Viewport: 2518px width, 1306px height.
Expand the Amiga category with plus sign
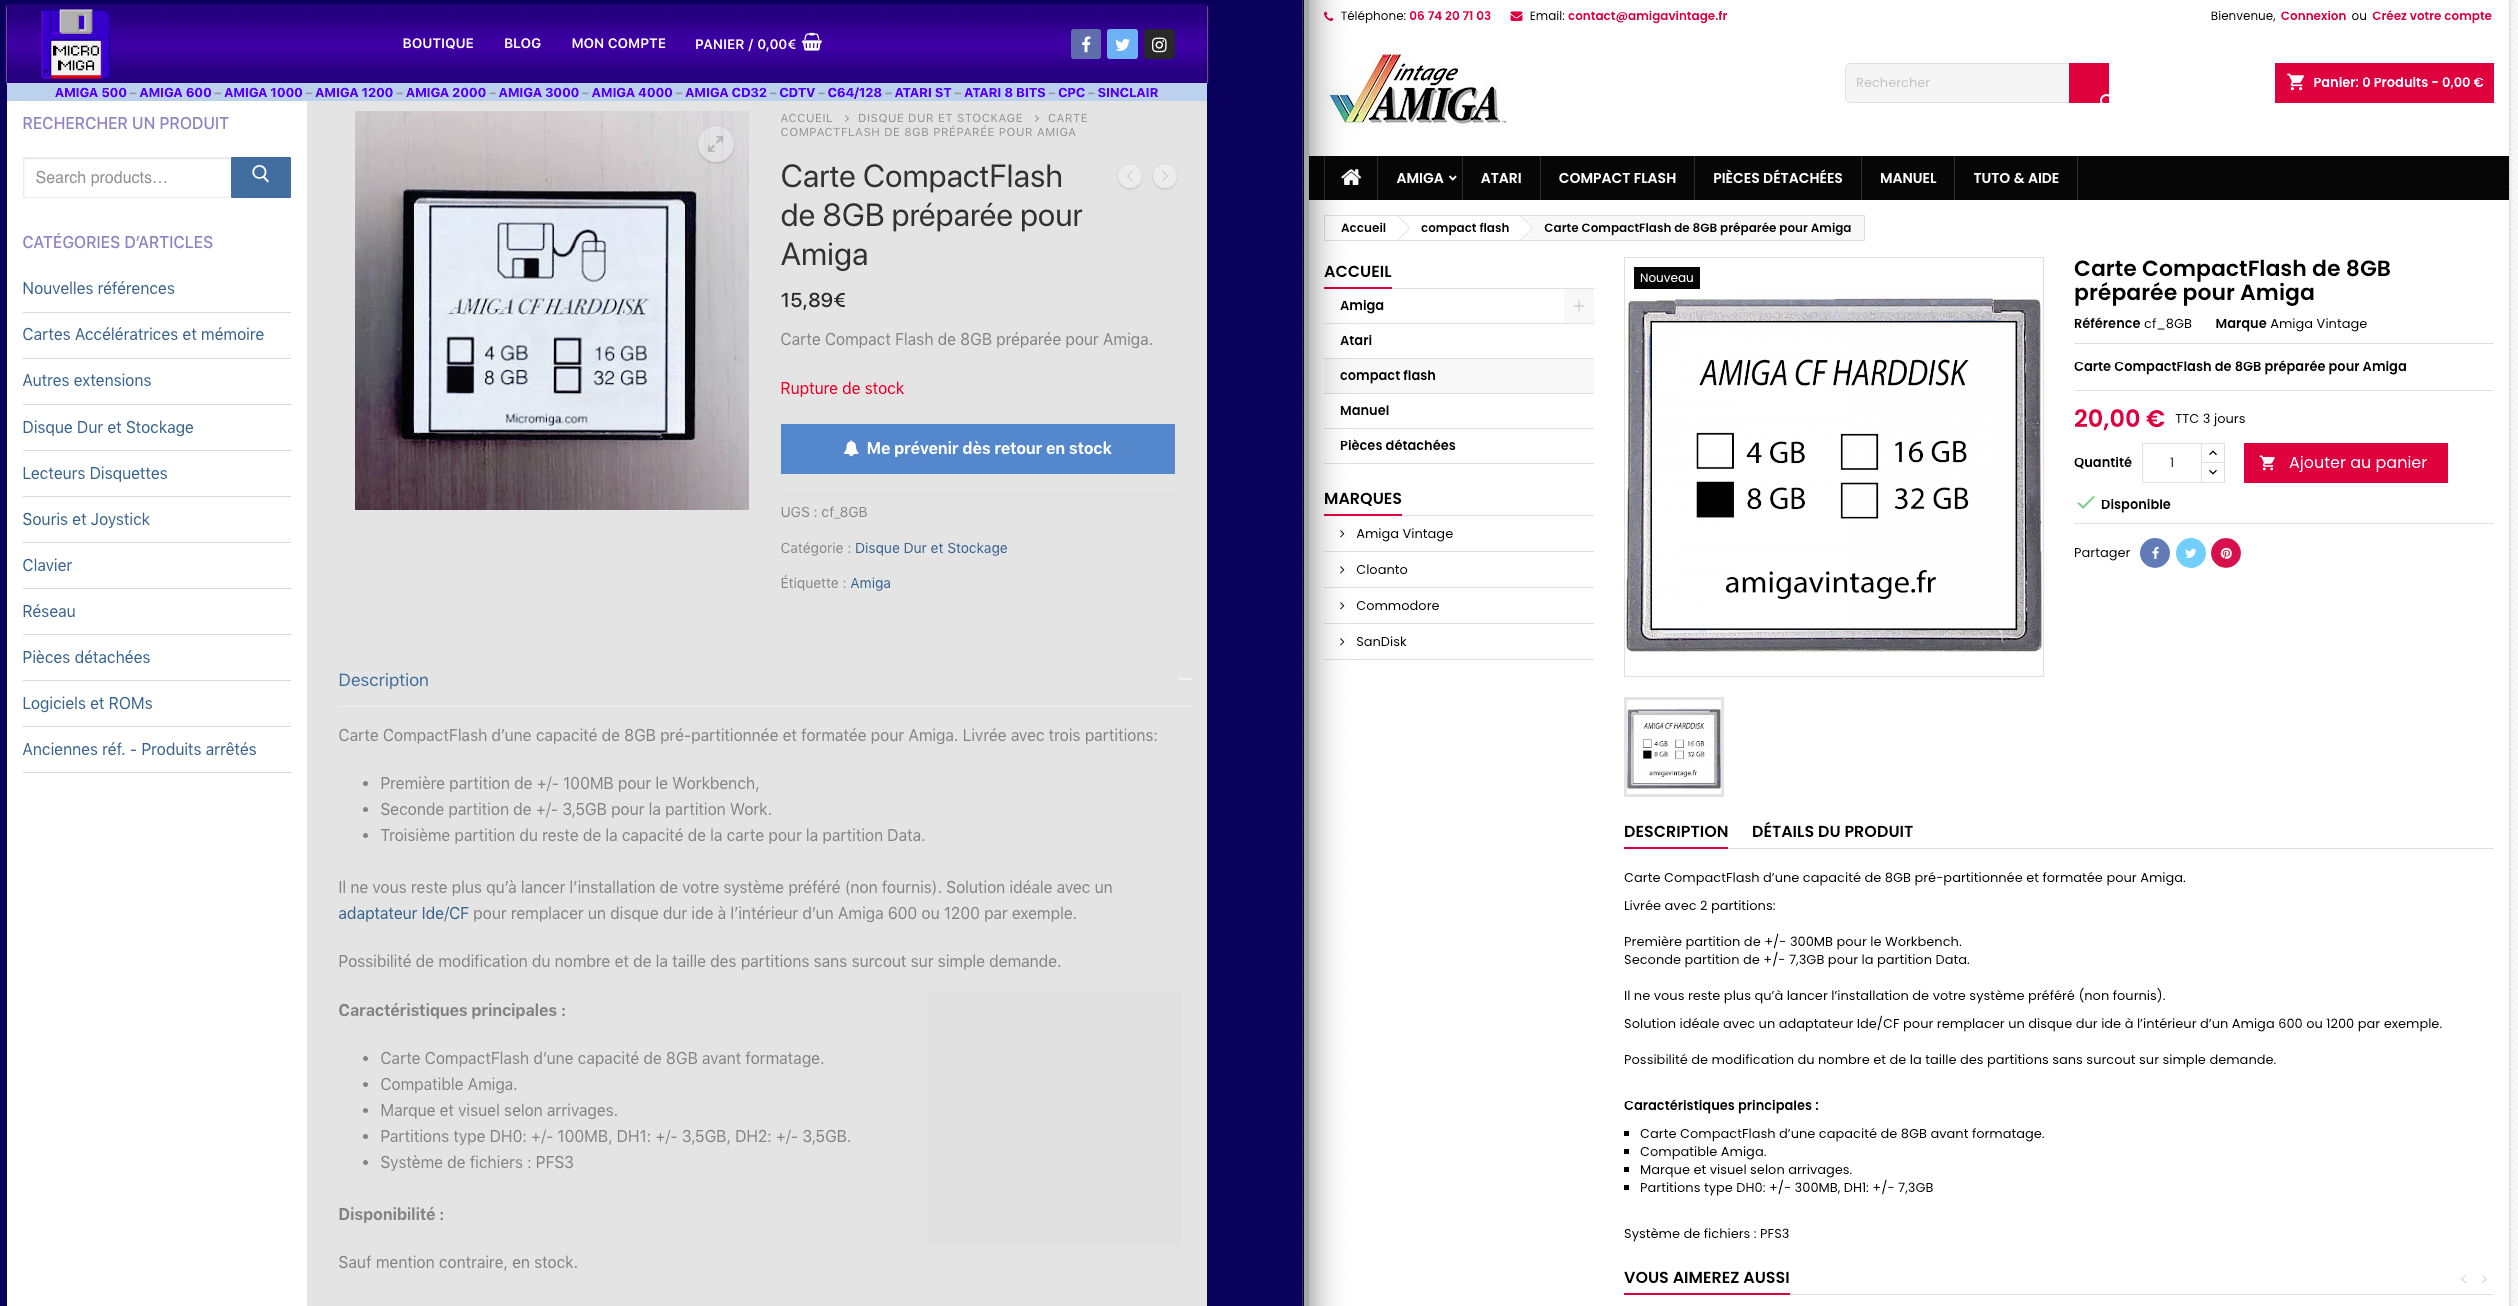pos(1578,306)
